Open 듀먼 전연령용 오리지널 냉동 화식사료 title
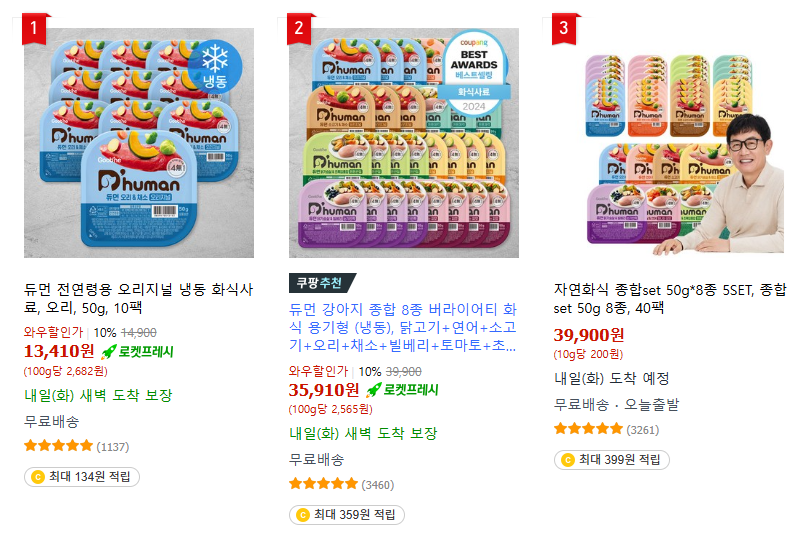The image size is (811, 543). click(139, 298)
